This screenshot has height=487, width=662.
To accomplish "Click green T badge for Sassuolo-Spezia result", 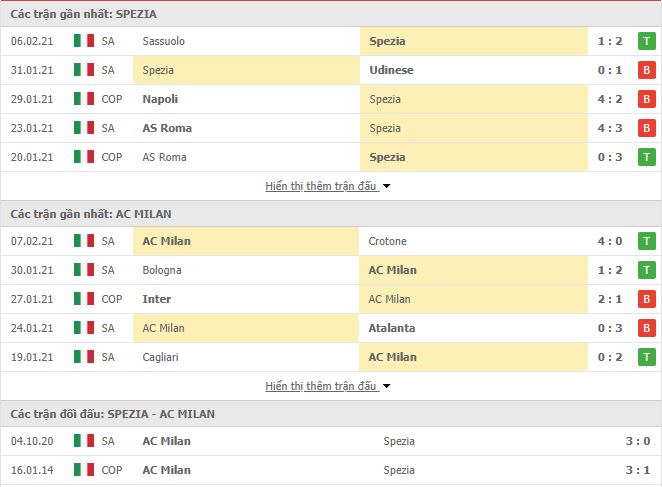I will [646, 41].
